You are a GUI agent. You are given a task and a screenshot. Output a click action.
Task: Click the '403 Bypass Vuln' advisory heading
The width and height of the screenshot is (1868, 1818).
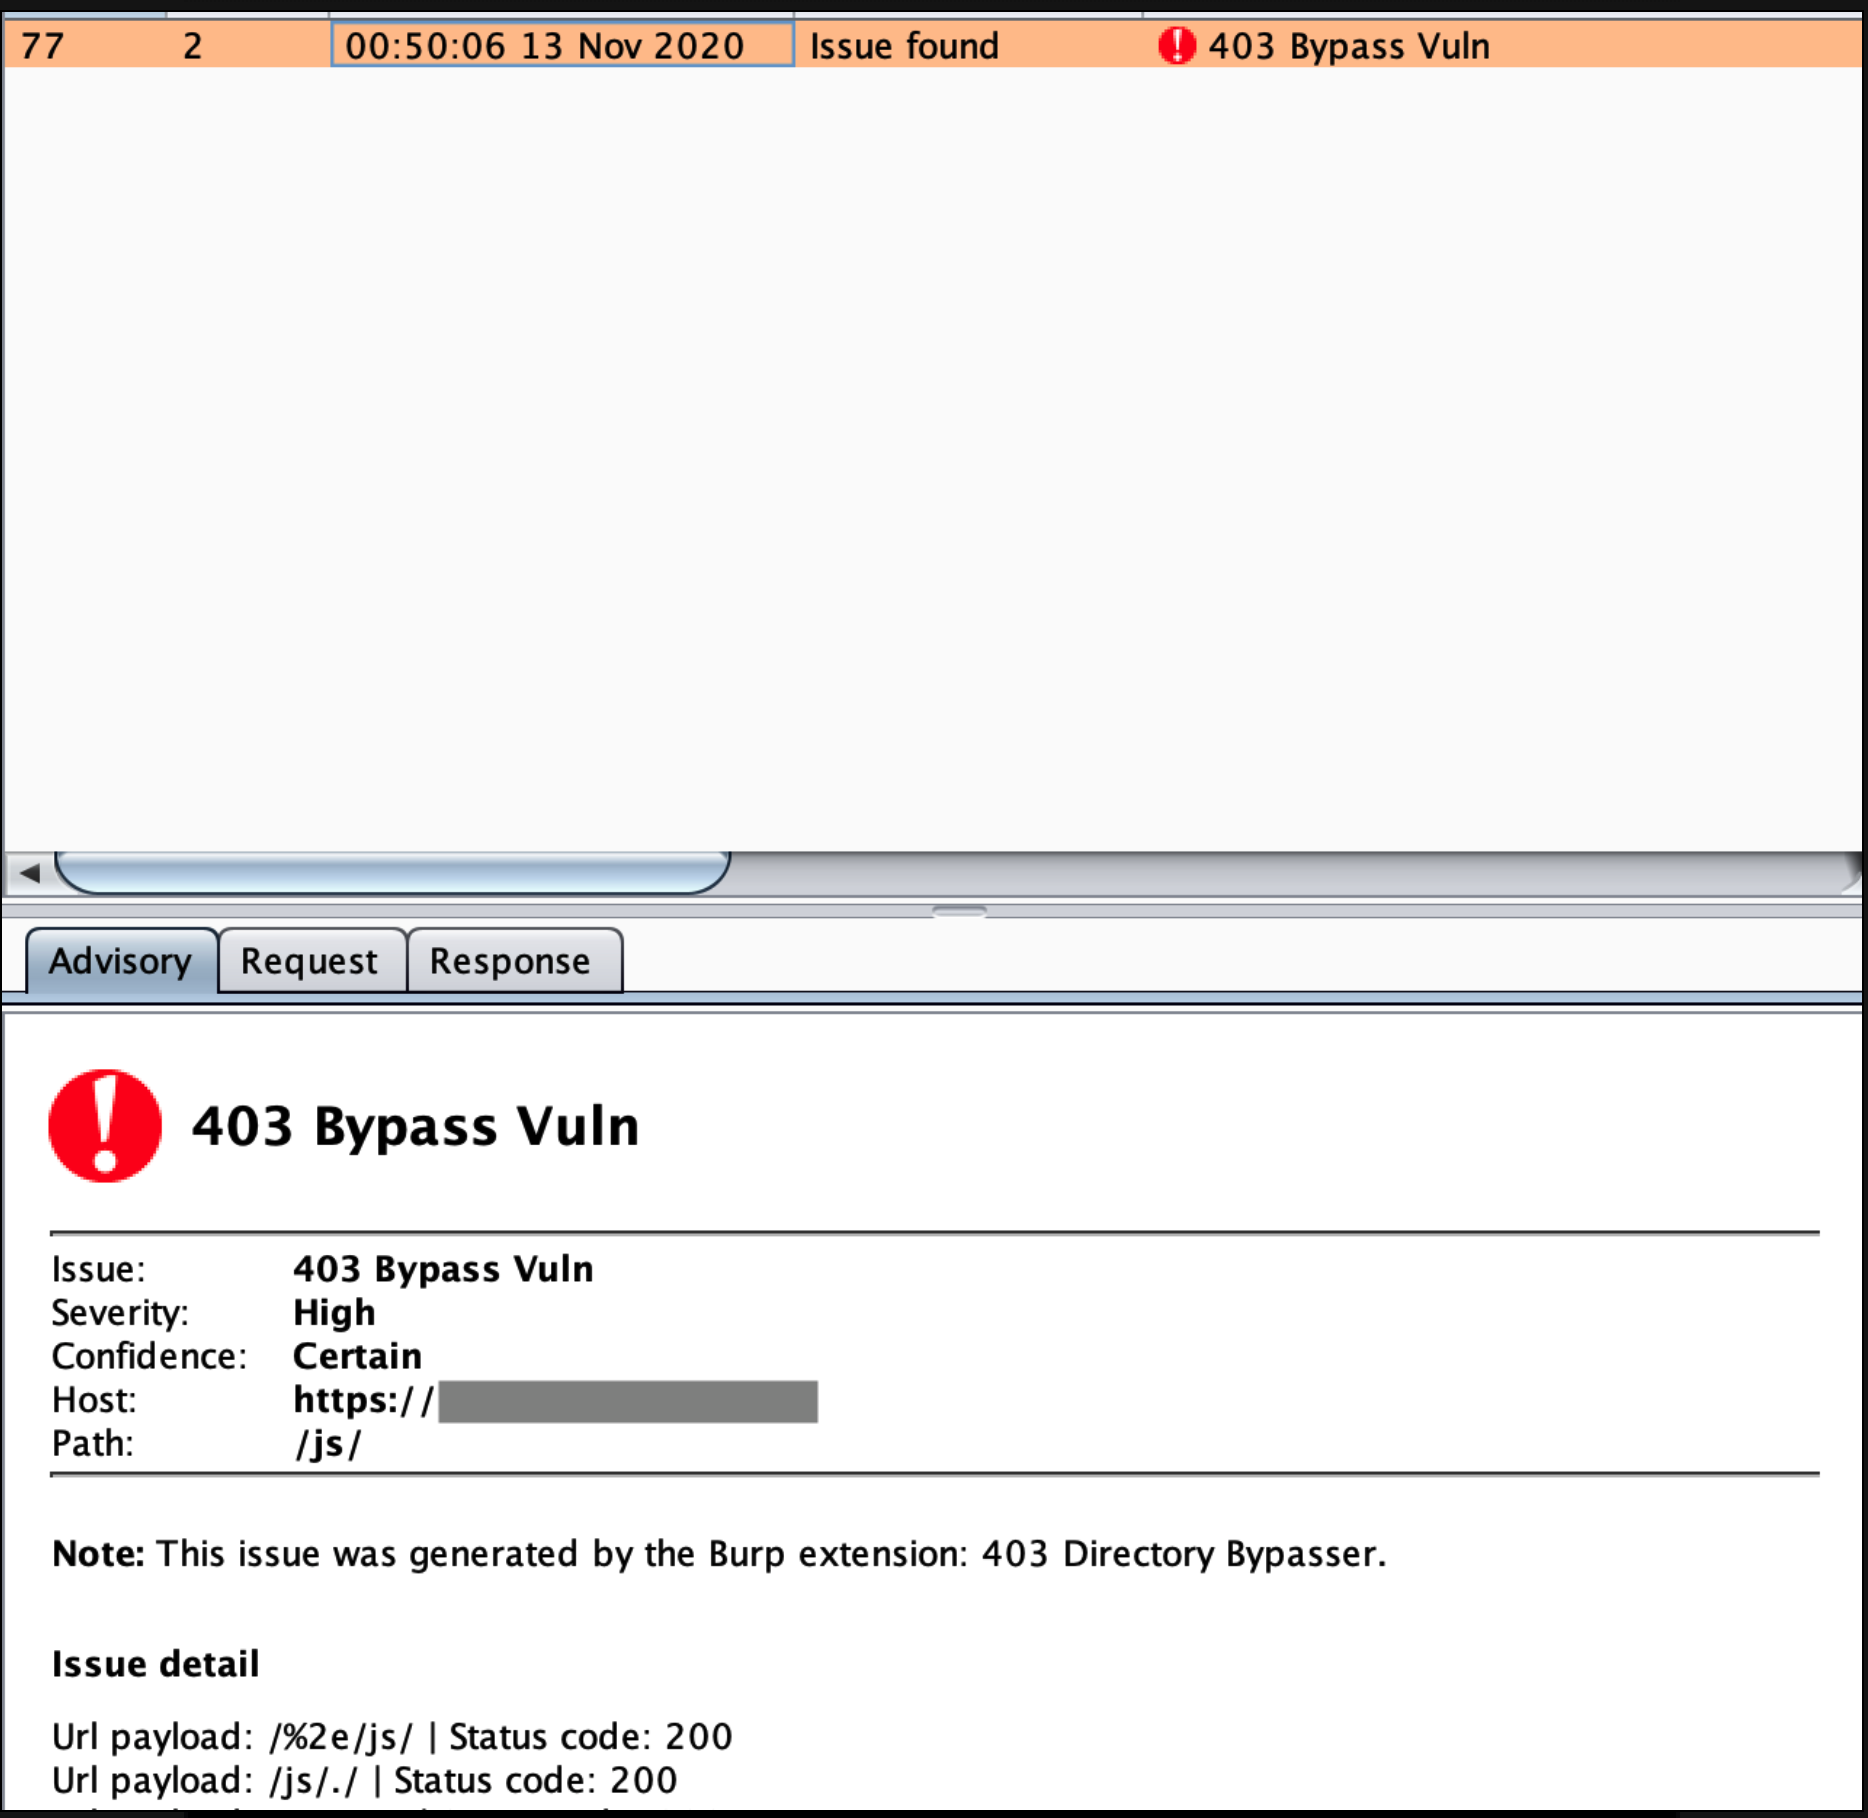point(415,1126)
